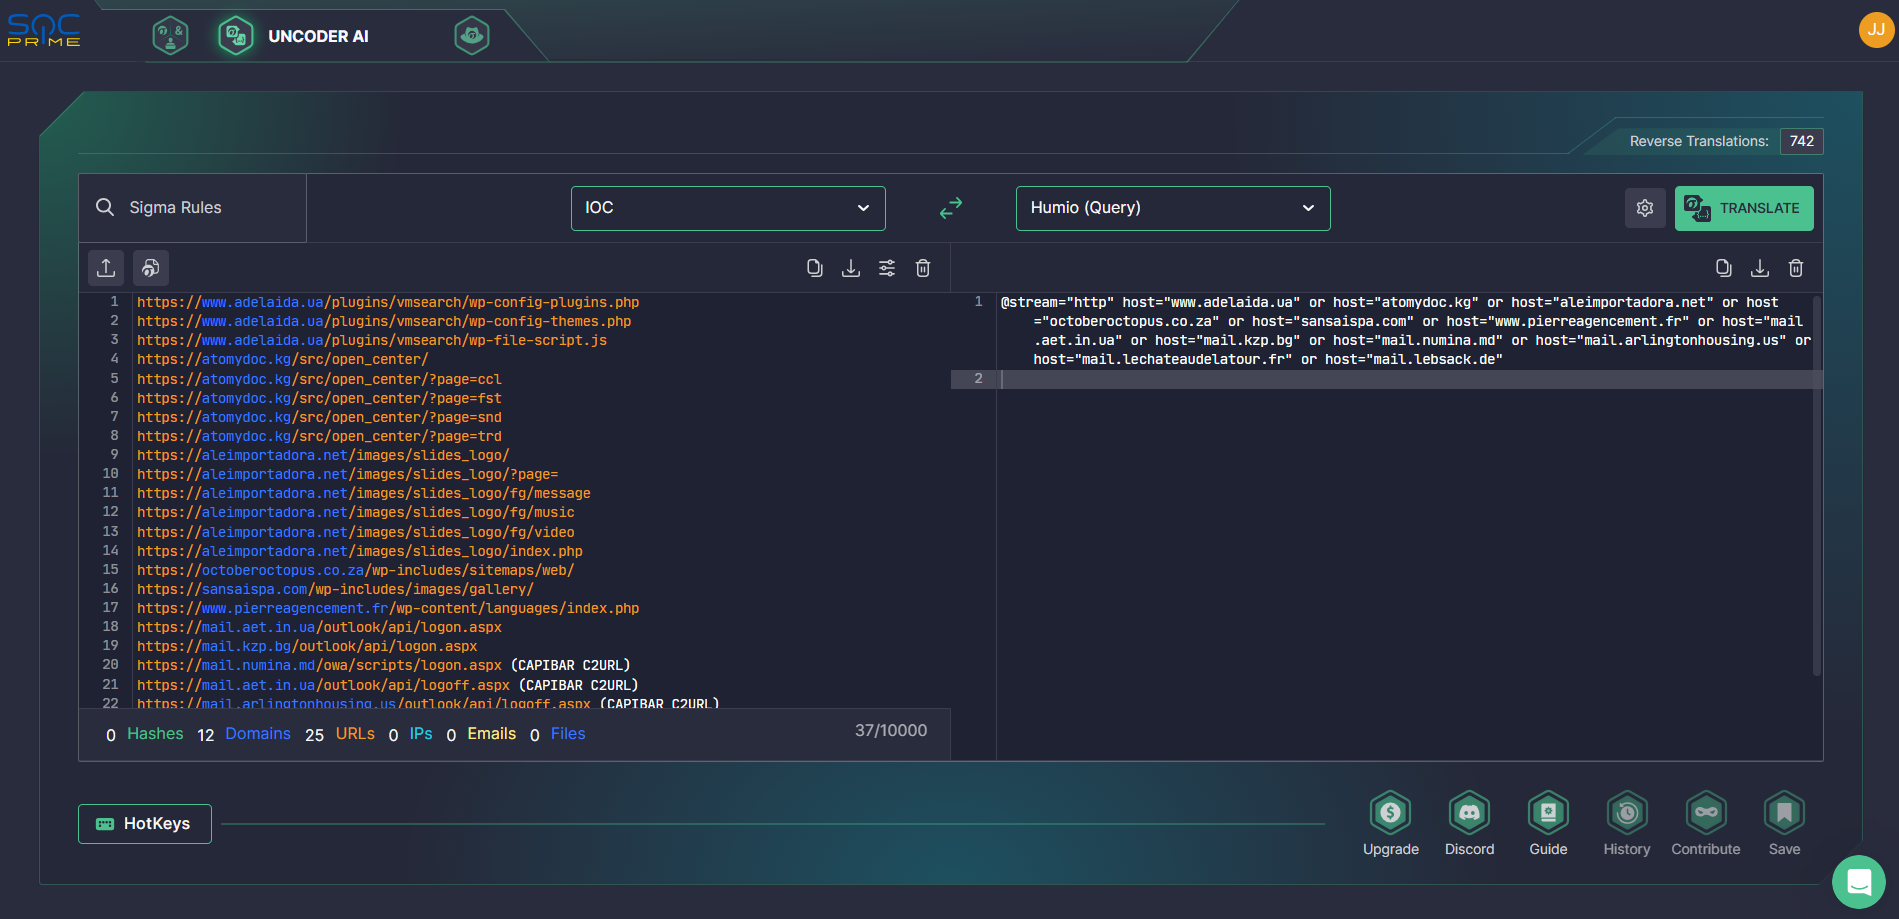Copy the translated Humio query
The image size is (1899, 919).
pyautogui.click(x=1724, y=268)
